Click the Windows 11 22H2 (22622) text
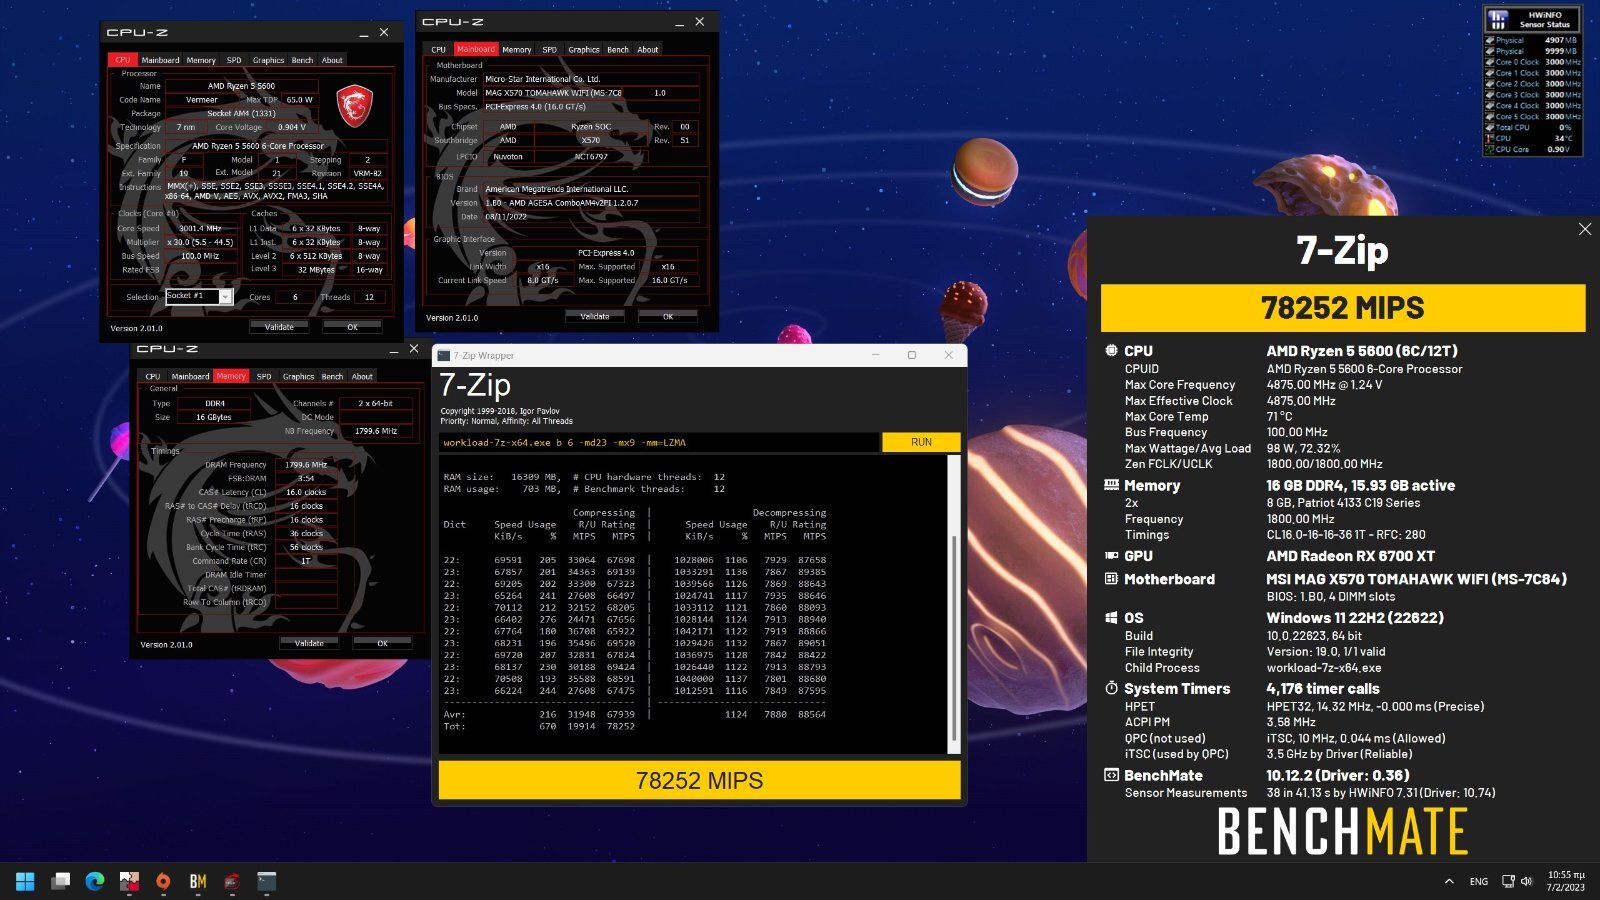Viewport: 1600px width, 900px height. tap(1355, 618)
